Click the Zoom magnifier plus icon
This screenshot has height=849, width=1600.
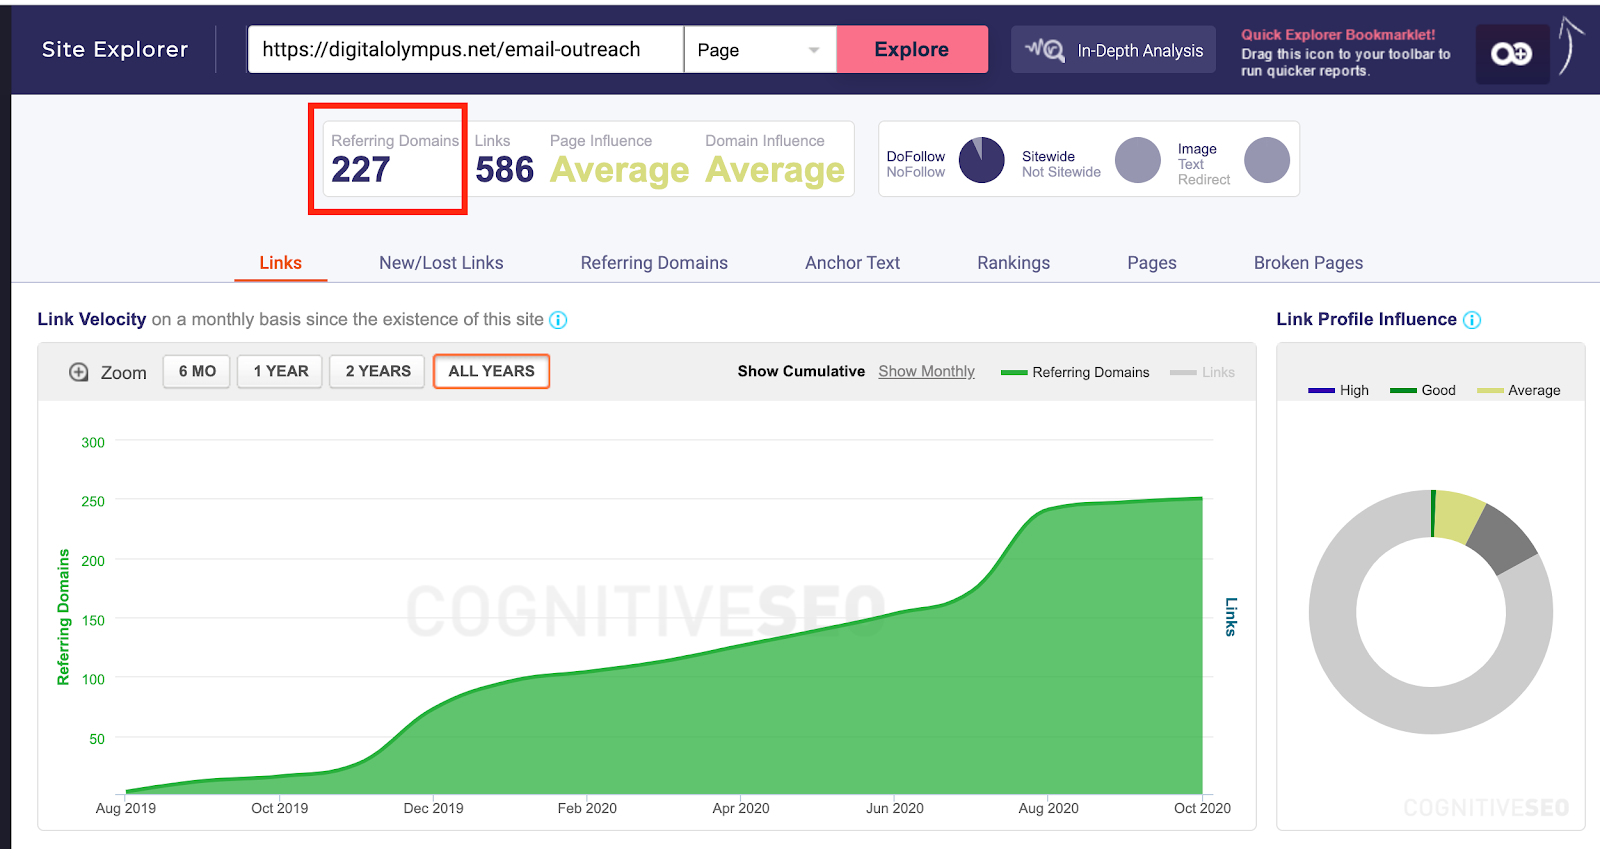(x=79, y=372)
